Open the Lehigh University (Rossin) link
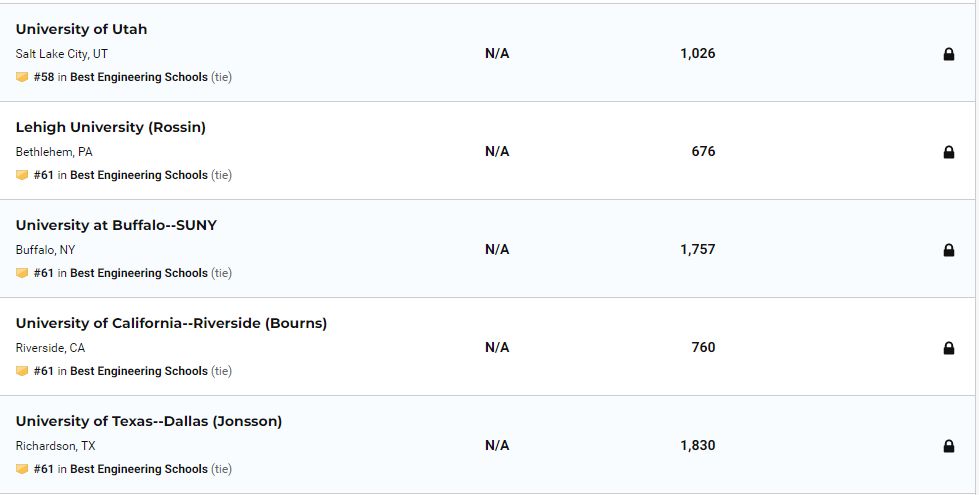The image size is (979, 495). 110,127
